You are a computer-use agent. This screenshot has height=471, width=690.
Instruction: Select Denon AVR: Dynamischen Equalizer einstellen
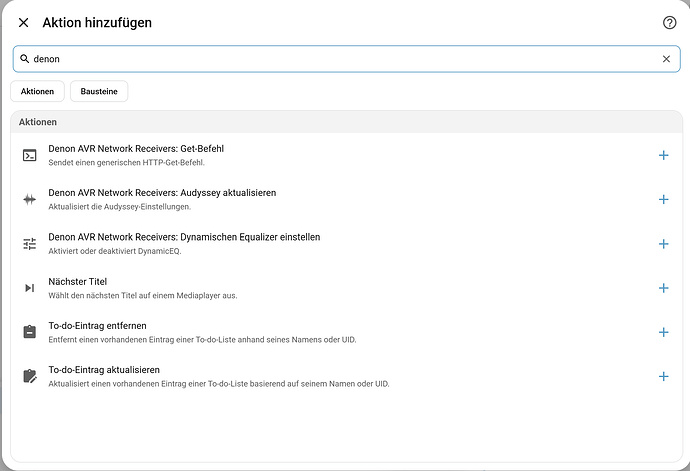(184, 237)
